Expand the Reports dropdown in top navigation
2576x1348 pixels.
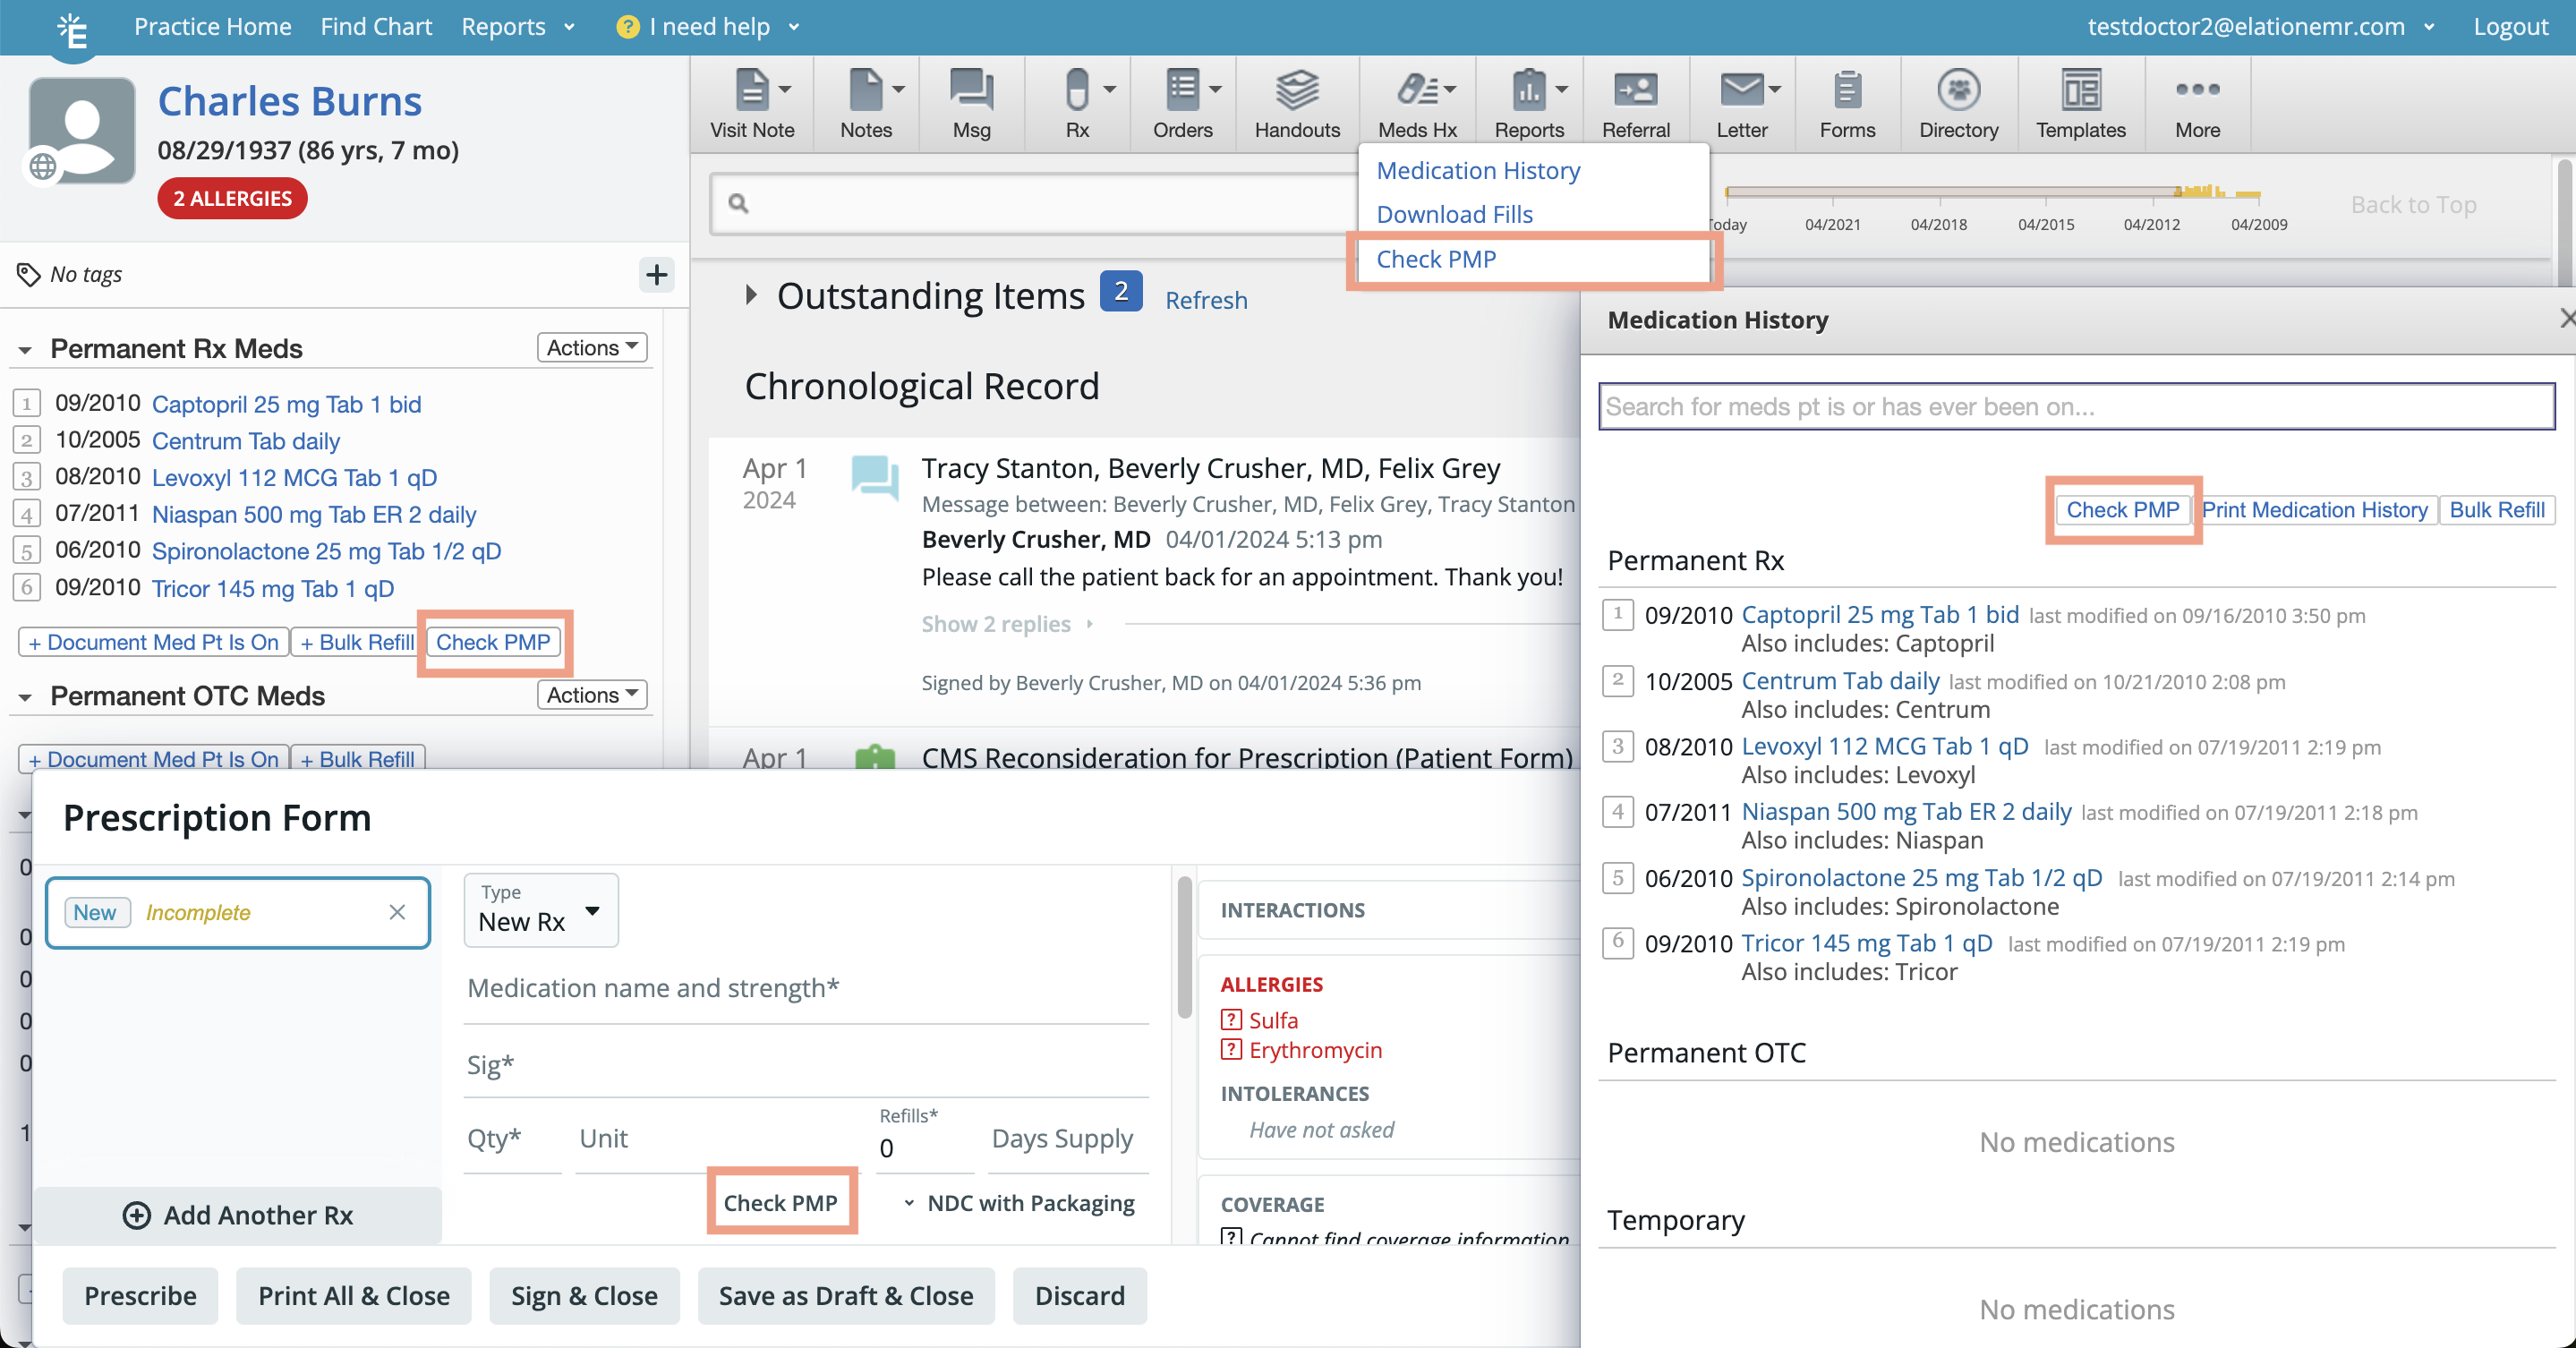click(x=518, y=27)
